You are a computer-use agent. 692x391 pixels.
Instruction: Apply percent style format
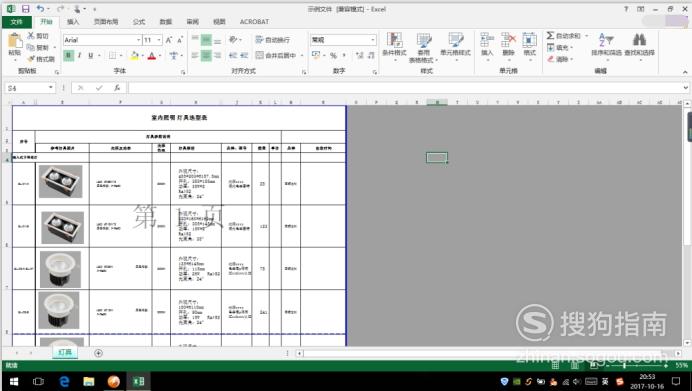(x=333, y=55)
